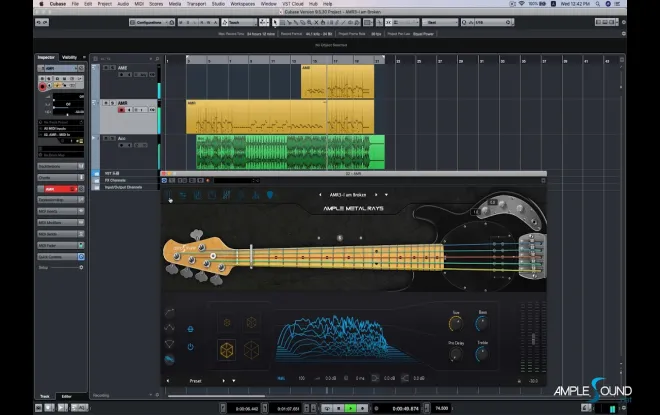The width and height of the screenshot is (660, 415).
Task: Click the undo history arrows button
Action: (42, 22)
